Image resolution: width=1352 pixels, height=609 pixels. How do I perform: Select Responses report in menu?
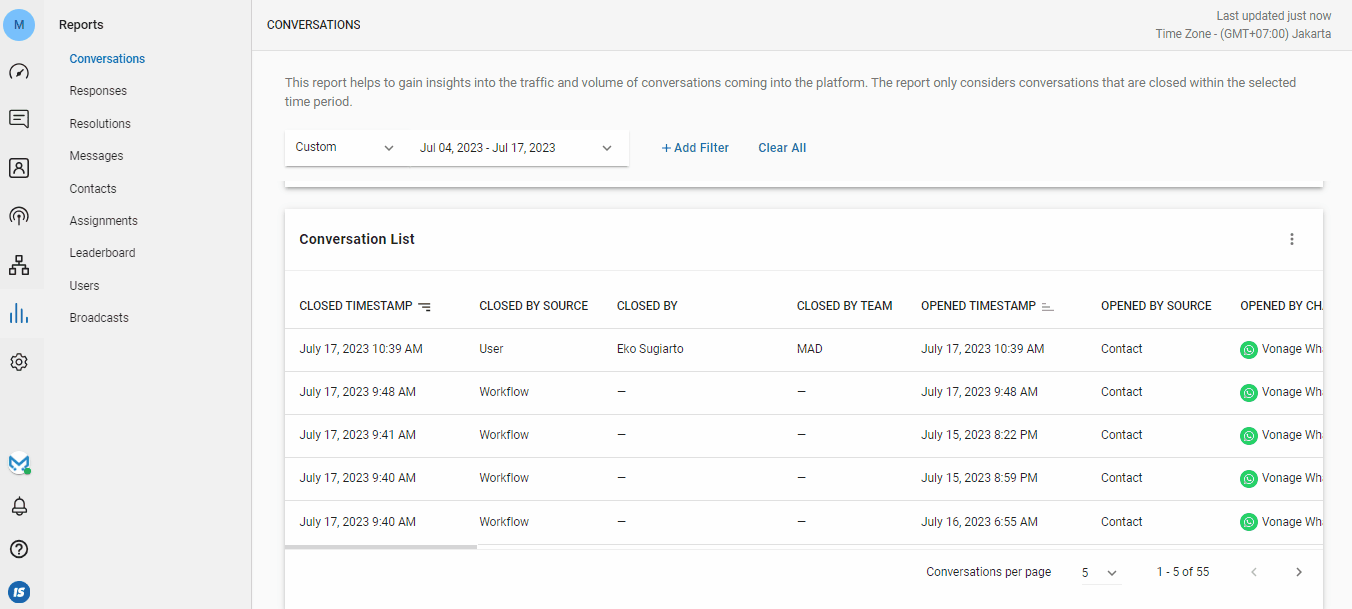tap(98, 91)
